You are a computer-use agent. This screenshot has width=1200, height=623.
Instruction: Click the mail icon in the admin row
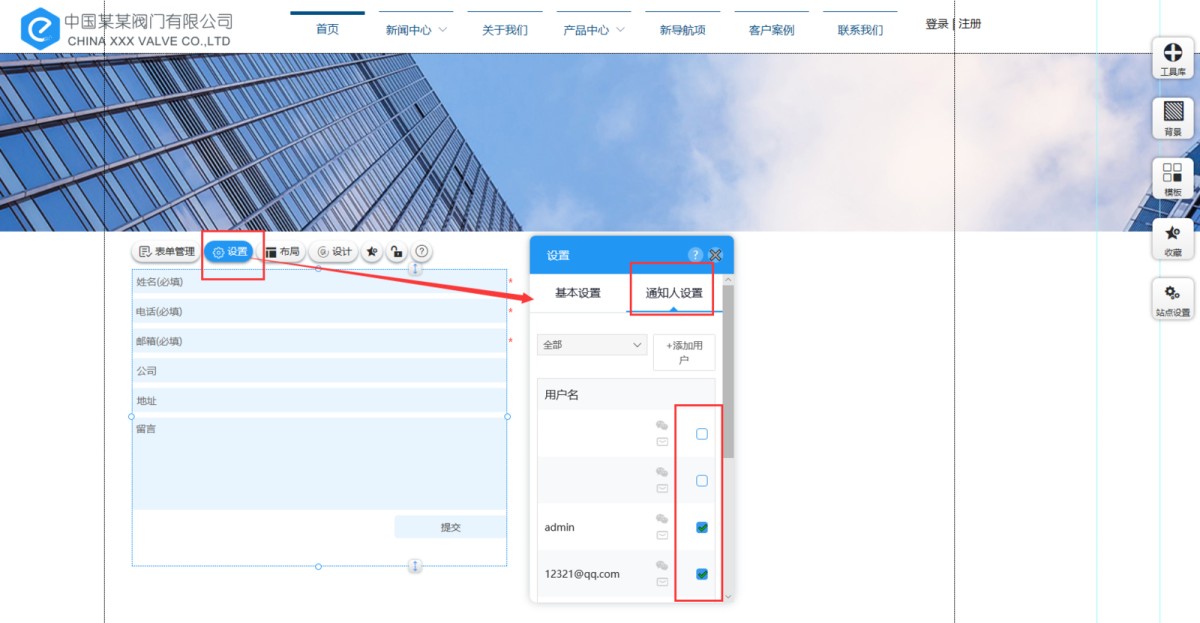[x=662, y=535]
